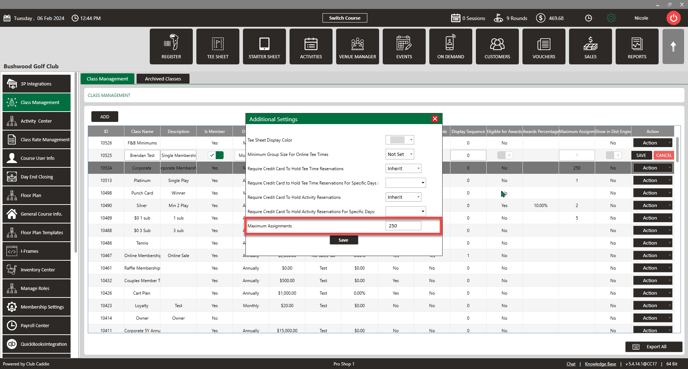Expand Require Credit Card To Hold Activity Reservations dropdown
The image size is (688, 369).
(x=403, y=197)
